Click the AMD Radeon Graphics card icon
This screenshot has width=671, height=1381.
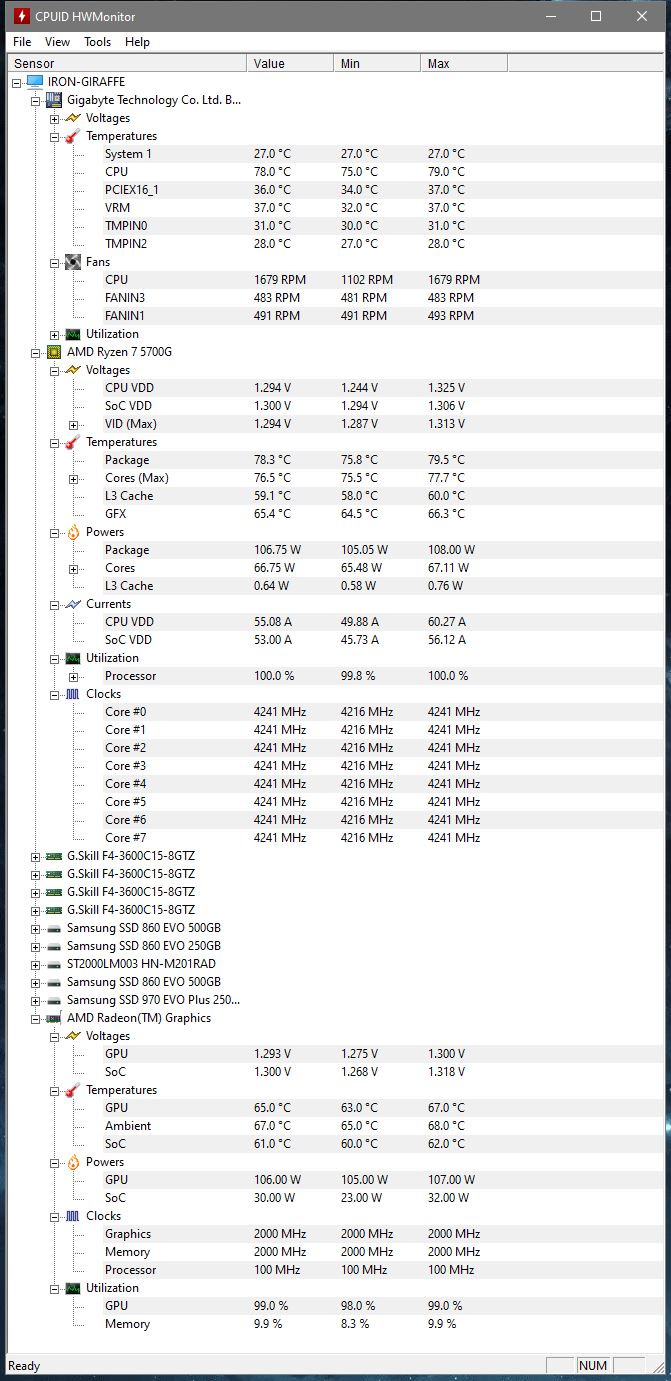54,1018
